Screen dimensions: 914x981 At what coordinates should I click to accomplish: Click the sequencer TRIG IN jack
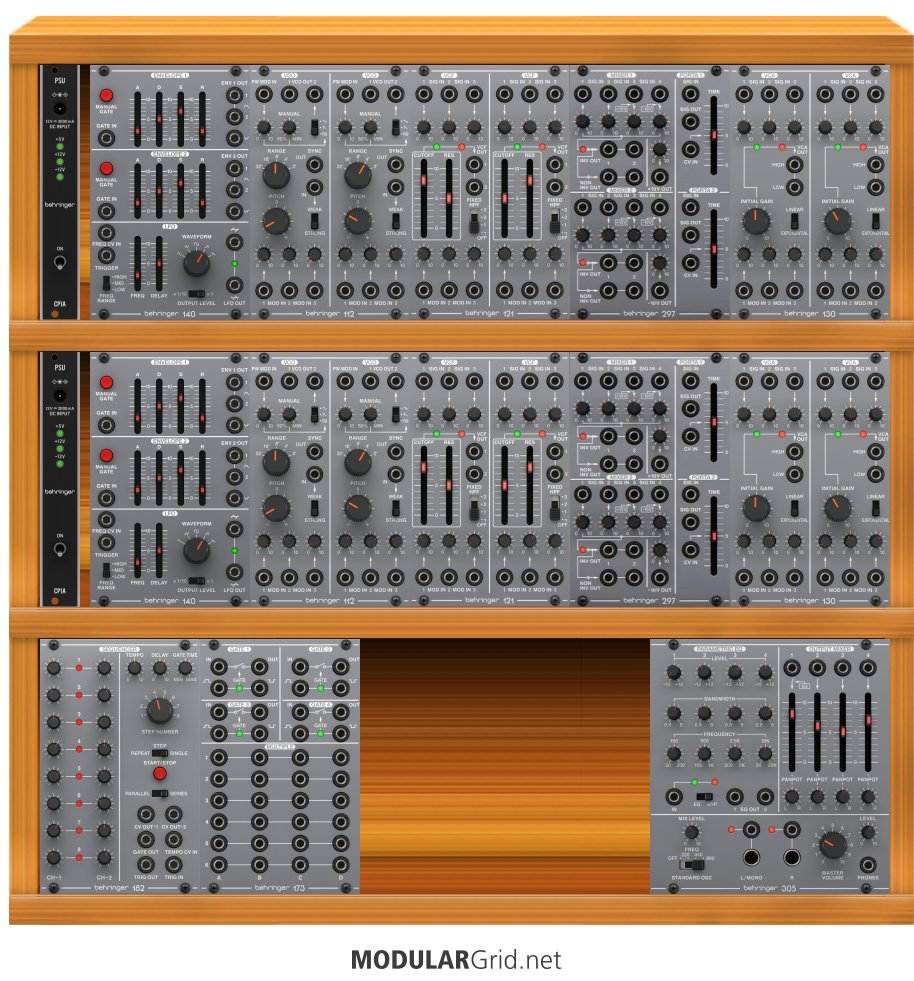[173, 865]
